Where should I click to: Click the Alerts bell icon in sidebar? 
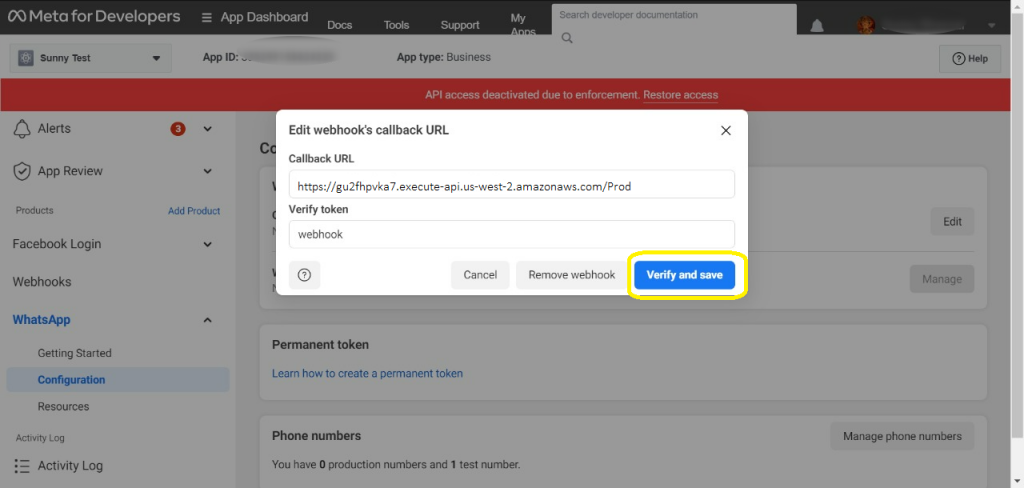pos(22,129)
